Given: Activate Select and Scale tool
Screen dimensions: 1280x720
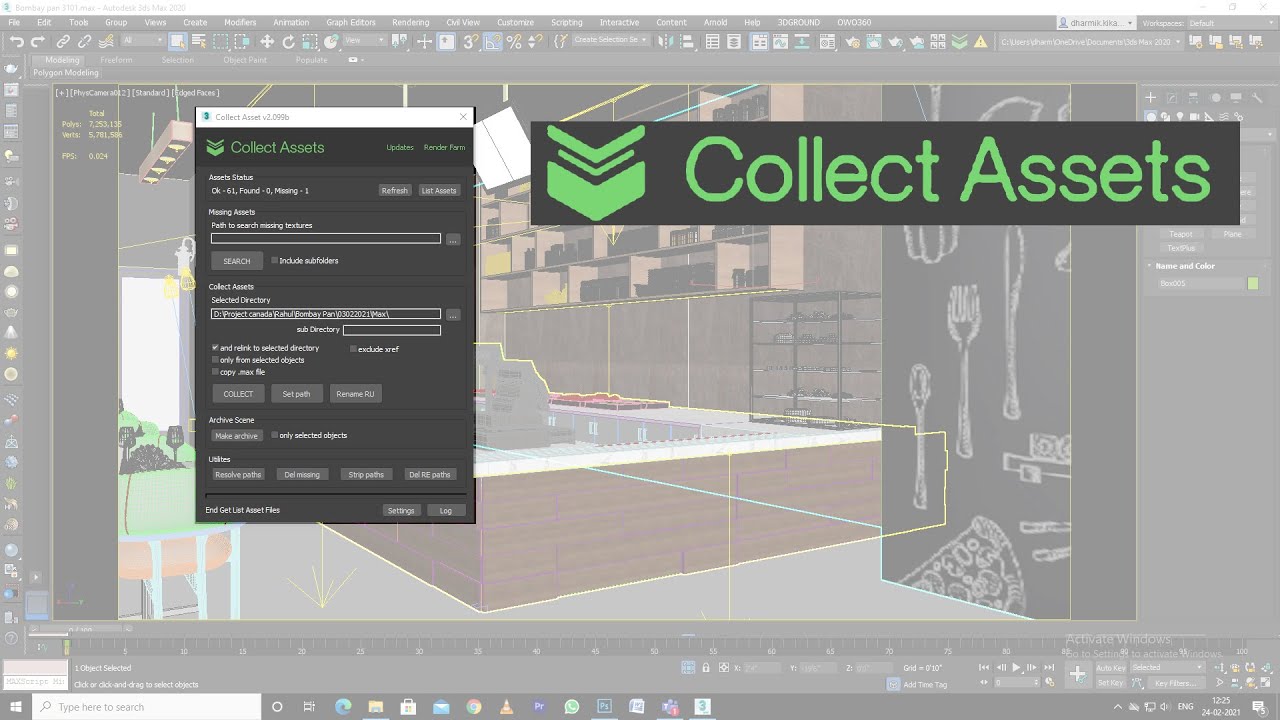Looking at the screenshot, I should point(309,41).
